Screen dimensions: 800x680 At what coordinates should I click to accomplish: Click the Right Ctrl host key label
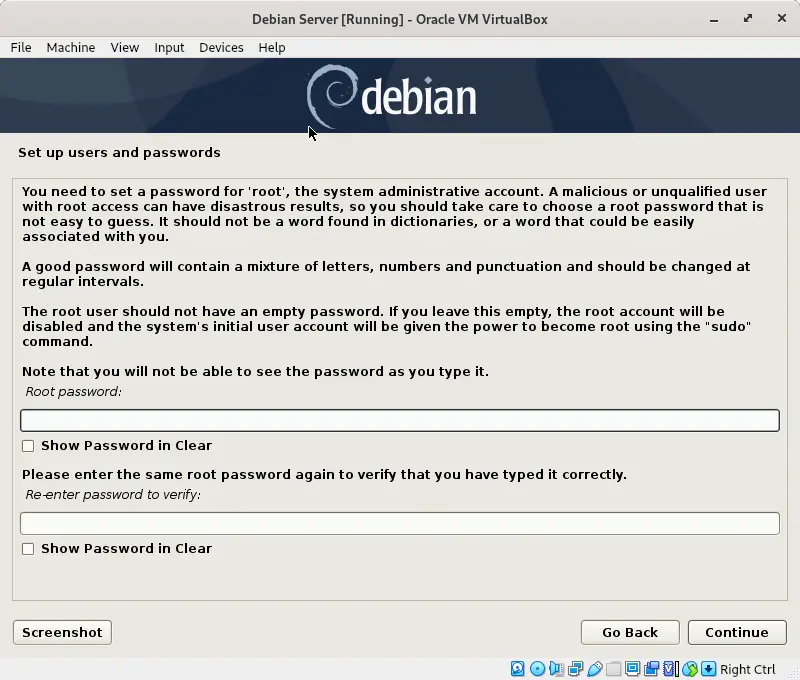coord(747,669)
